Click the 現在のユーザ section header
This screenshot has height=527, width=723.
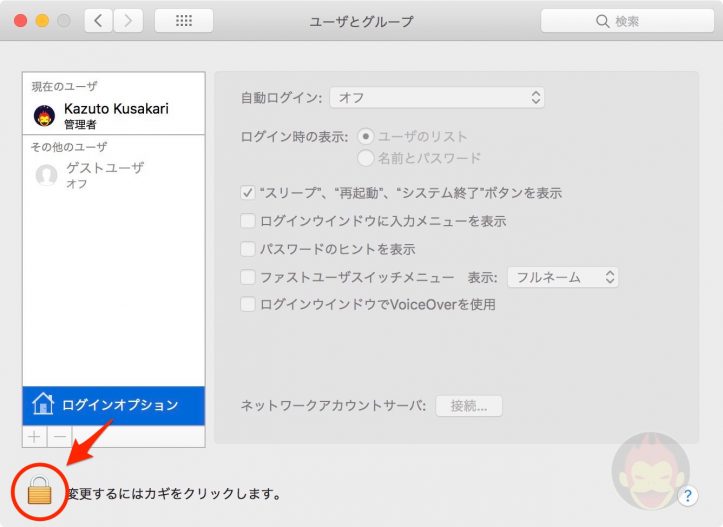64,86
